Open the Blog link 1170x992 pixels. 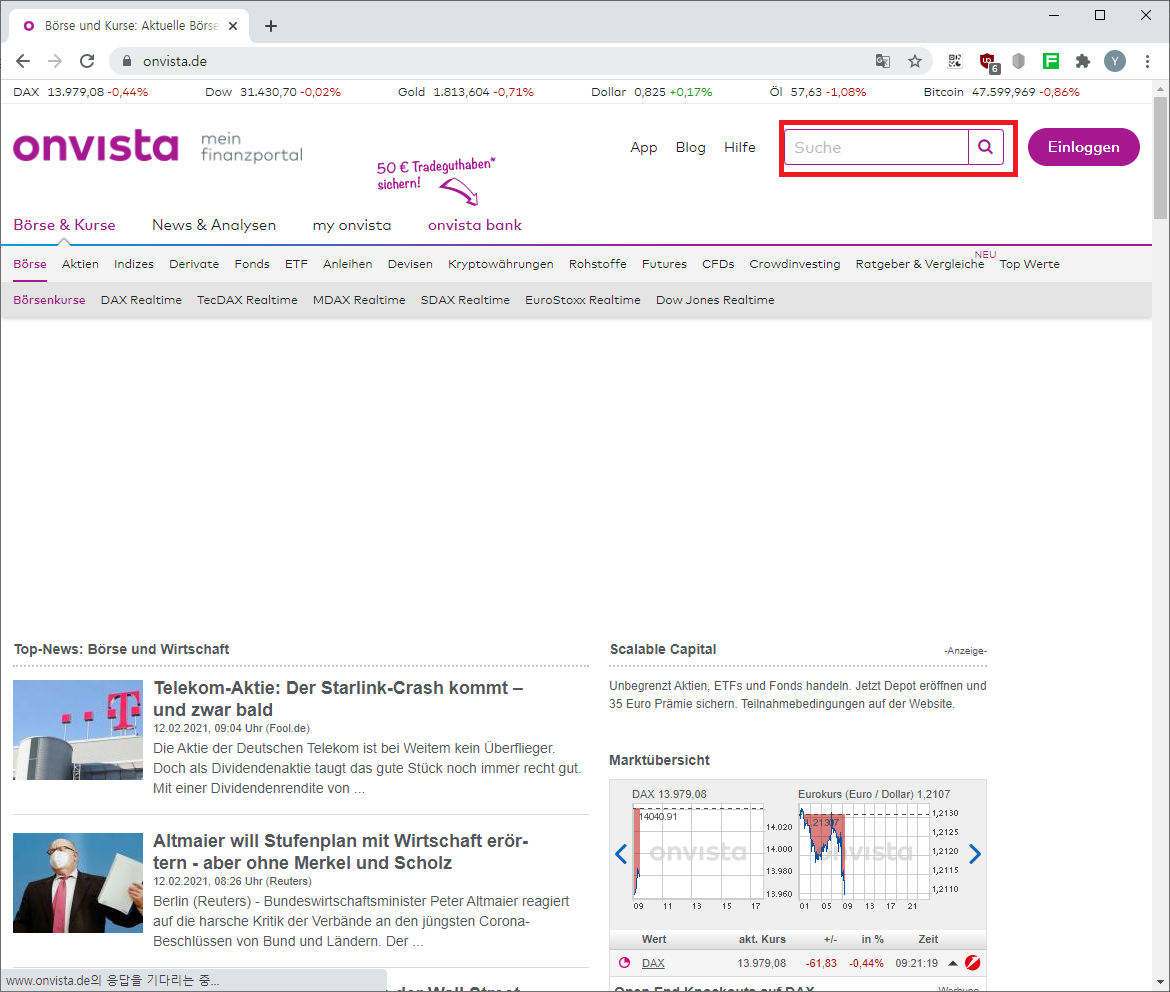[x=690, y=148]
